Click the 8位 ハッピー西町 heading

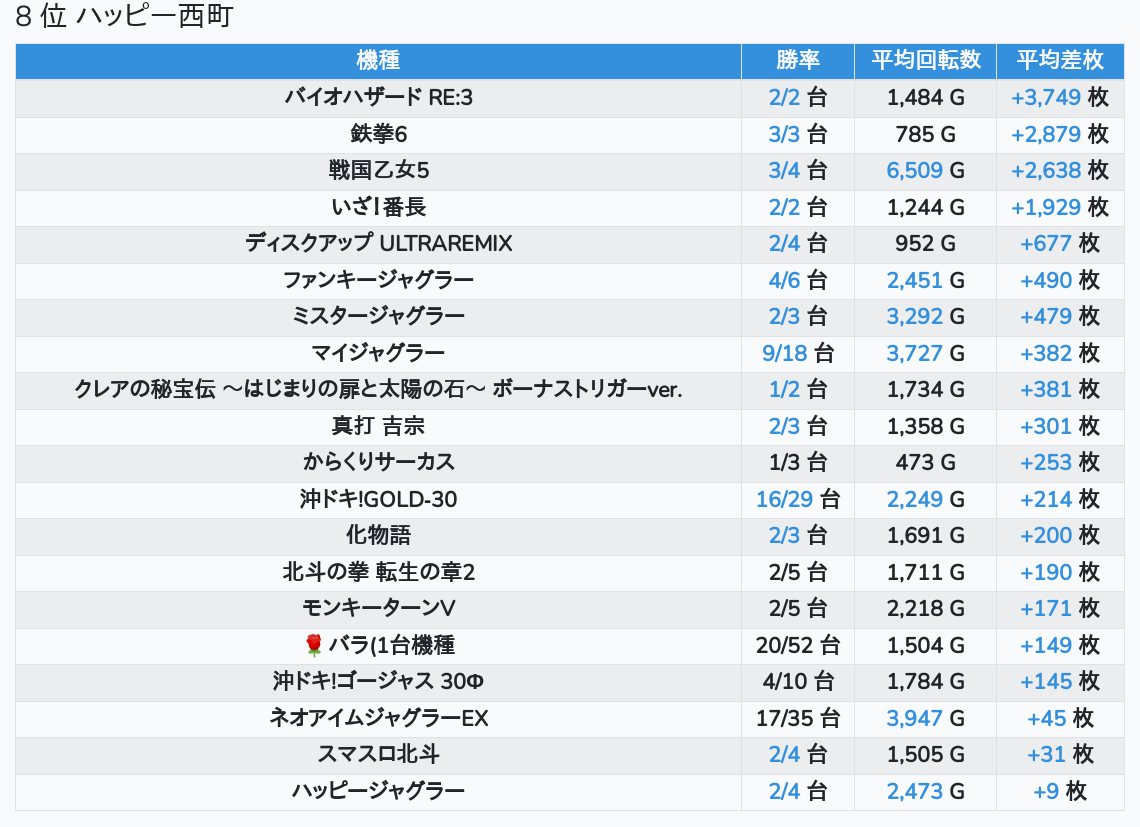pyautogui.click(x=124, y=16)
